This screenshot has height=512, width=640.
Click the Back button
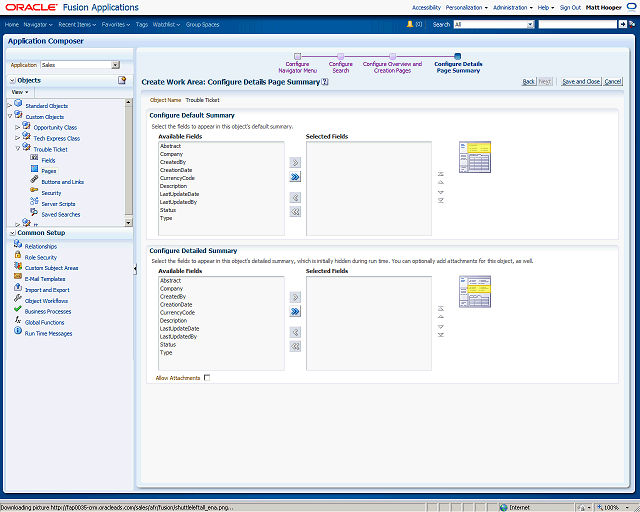pos(529,82)
